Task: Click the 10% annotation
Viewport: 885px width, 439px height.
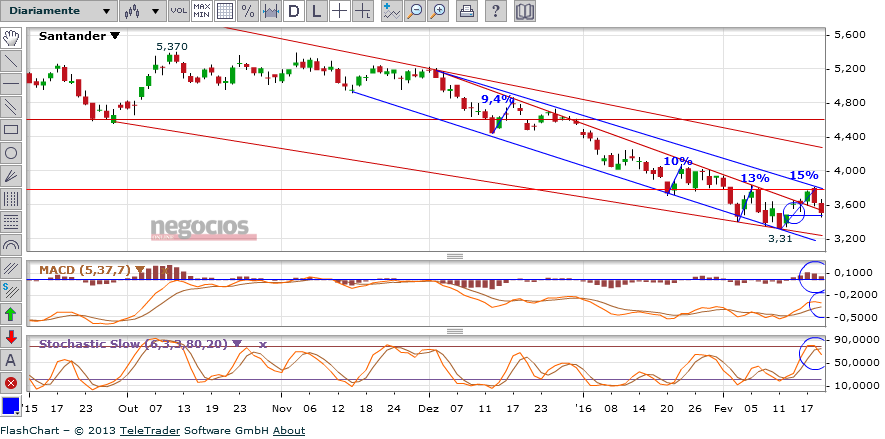Action: point(677,161)
